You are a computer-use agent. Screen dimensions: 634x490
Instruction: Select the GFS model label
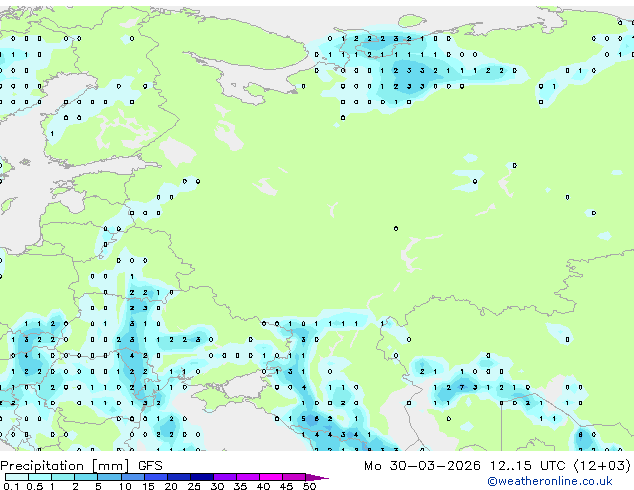150,466
